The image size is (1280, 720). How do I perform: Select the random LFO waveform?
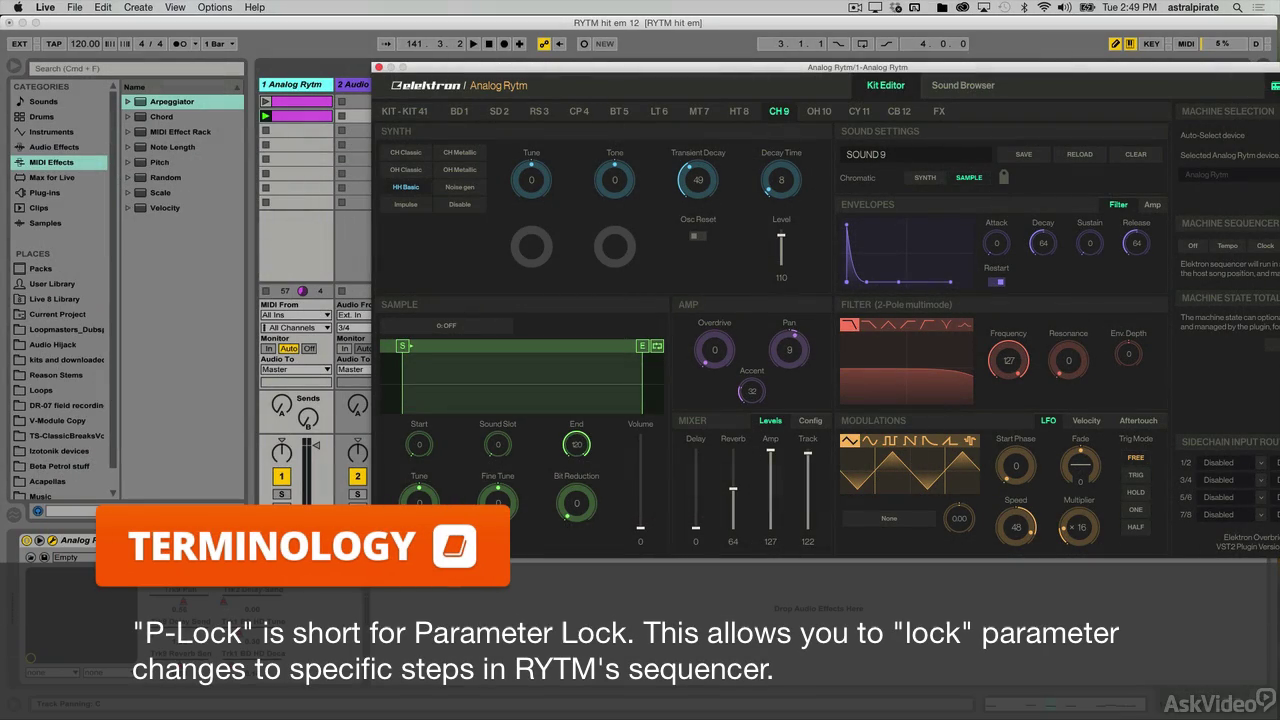point(970,441)
